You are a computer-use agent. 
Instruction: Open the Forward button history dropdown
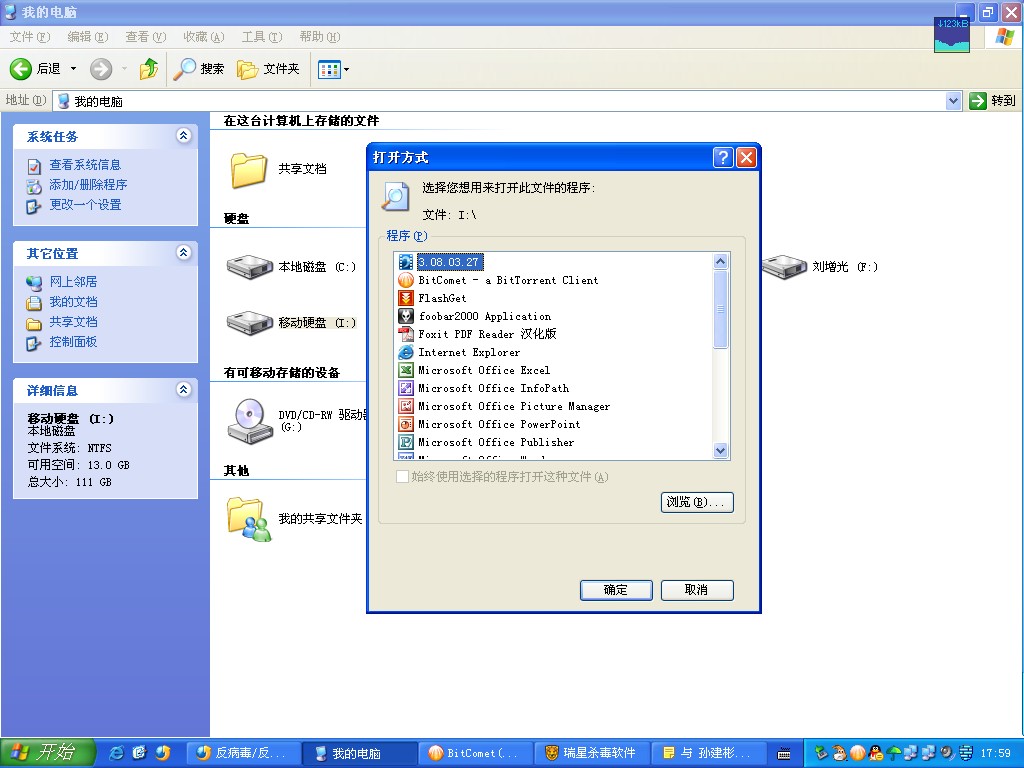point(124,69)
